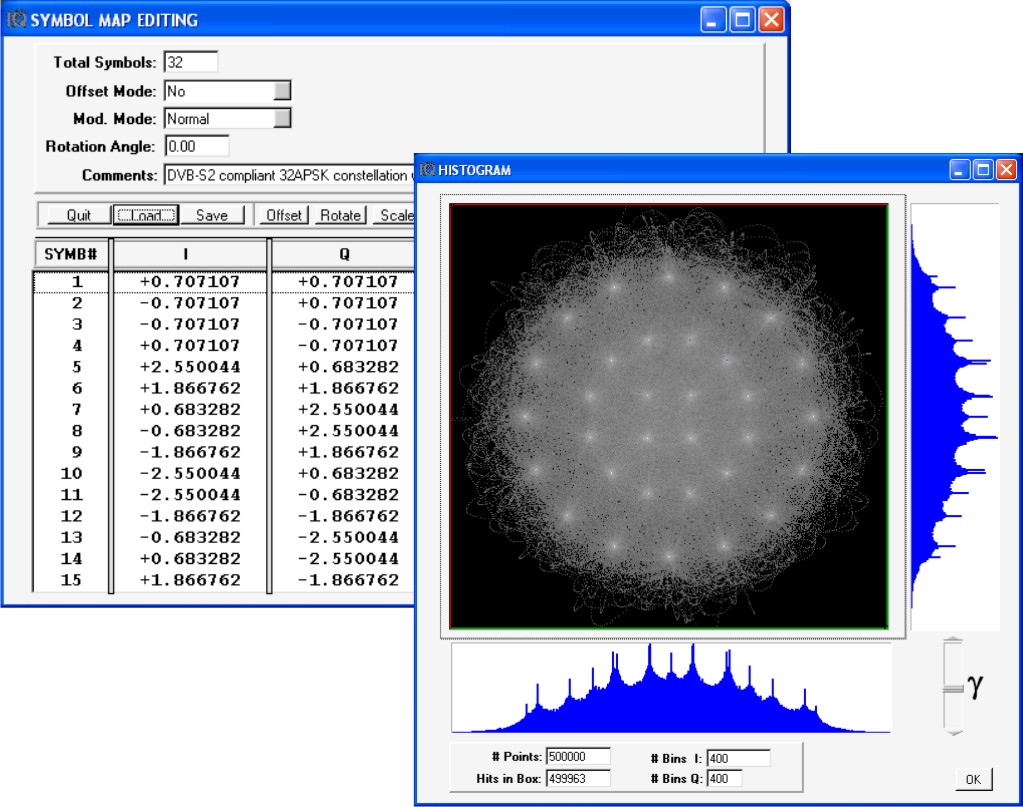Click the Symbol Map Editing window icon
Viewport: 1023px width, 807px height.
(x=17, y=20)
